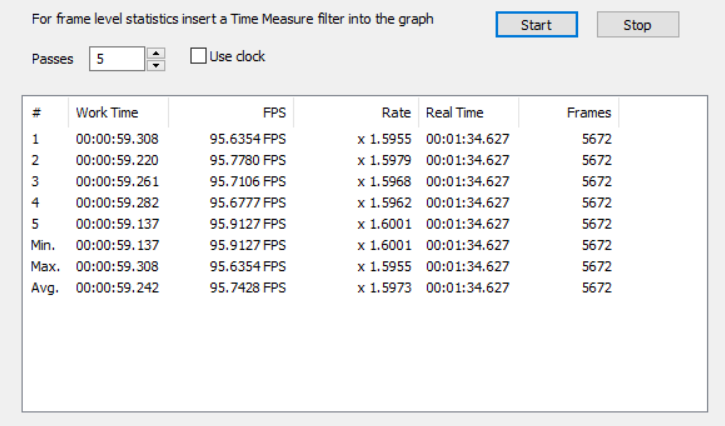Click the Start button
This screenshot has width=725, height=426.
click(x=536, y=25)
